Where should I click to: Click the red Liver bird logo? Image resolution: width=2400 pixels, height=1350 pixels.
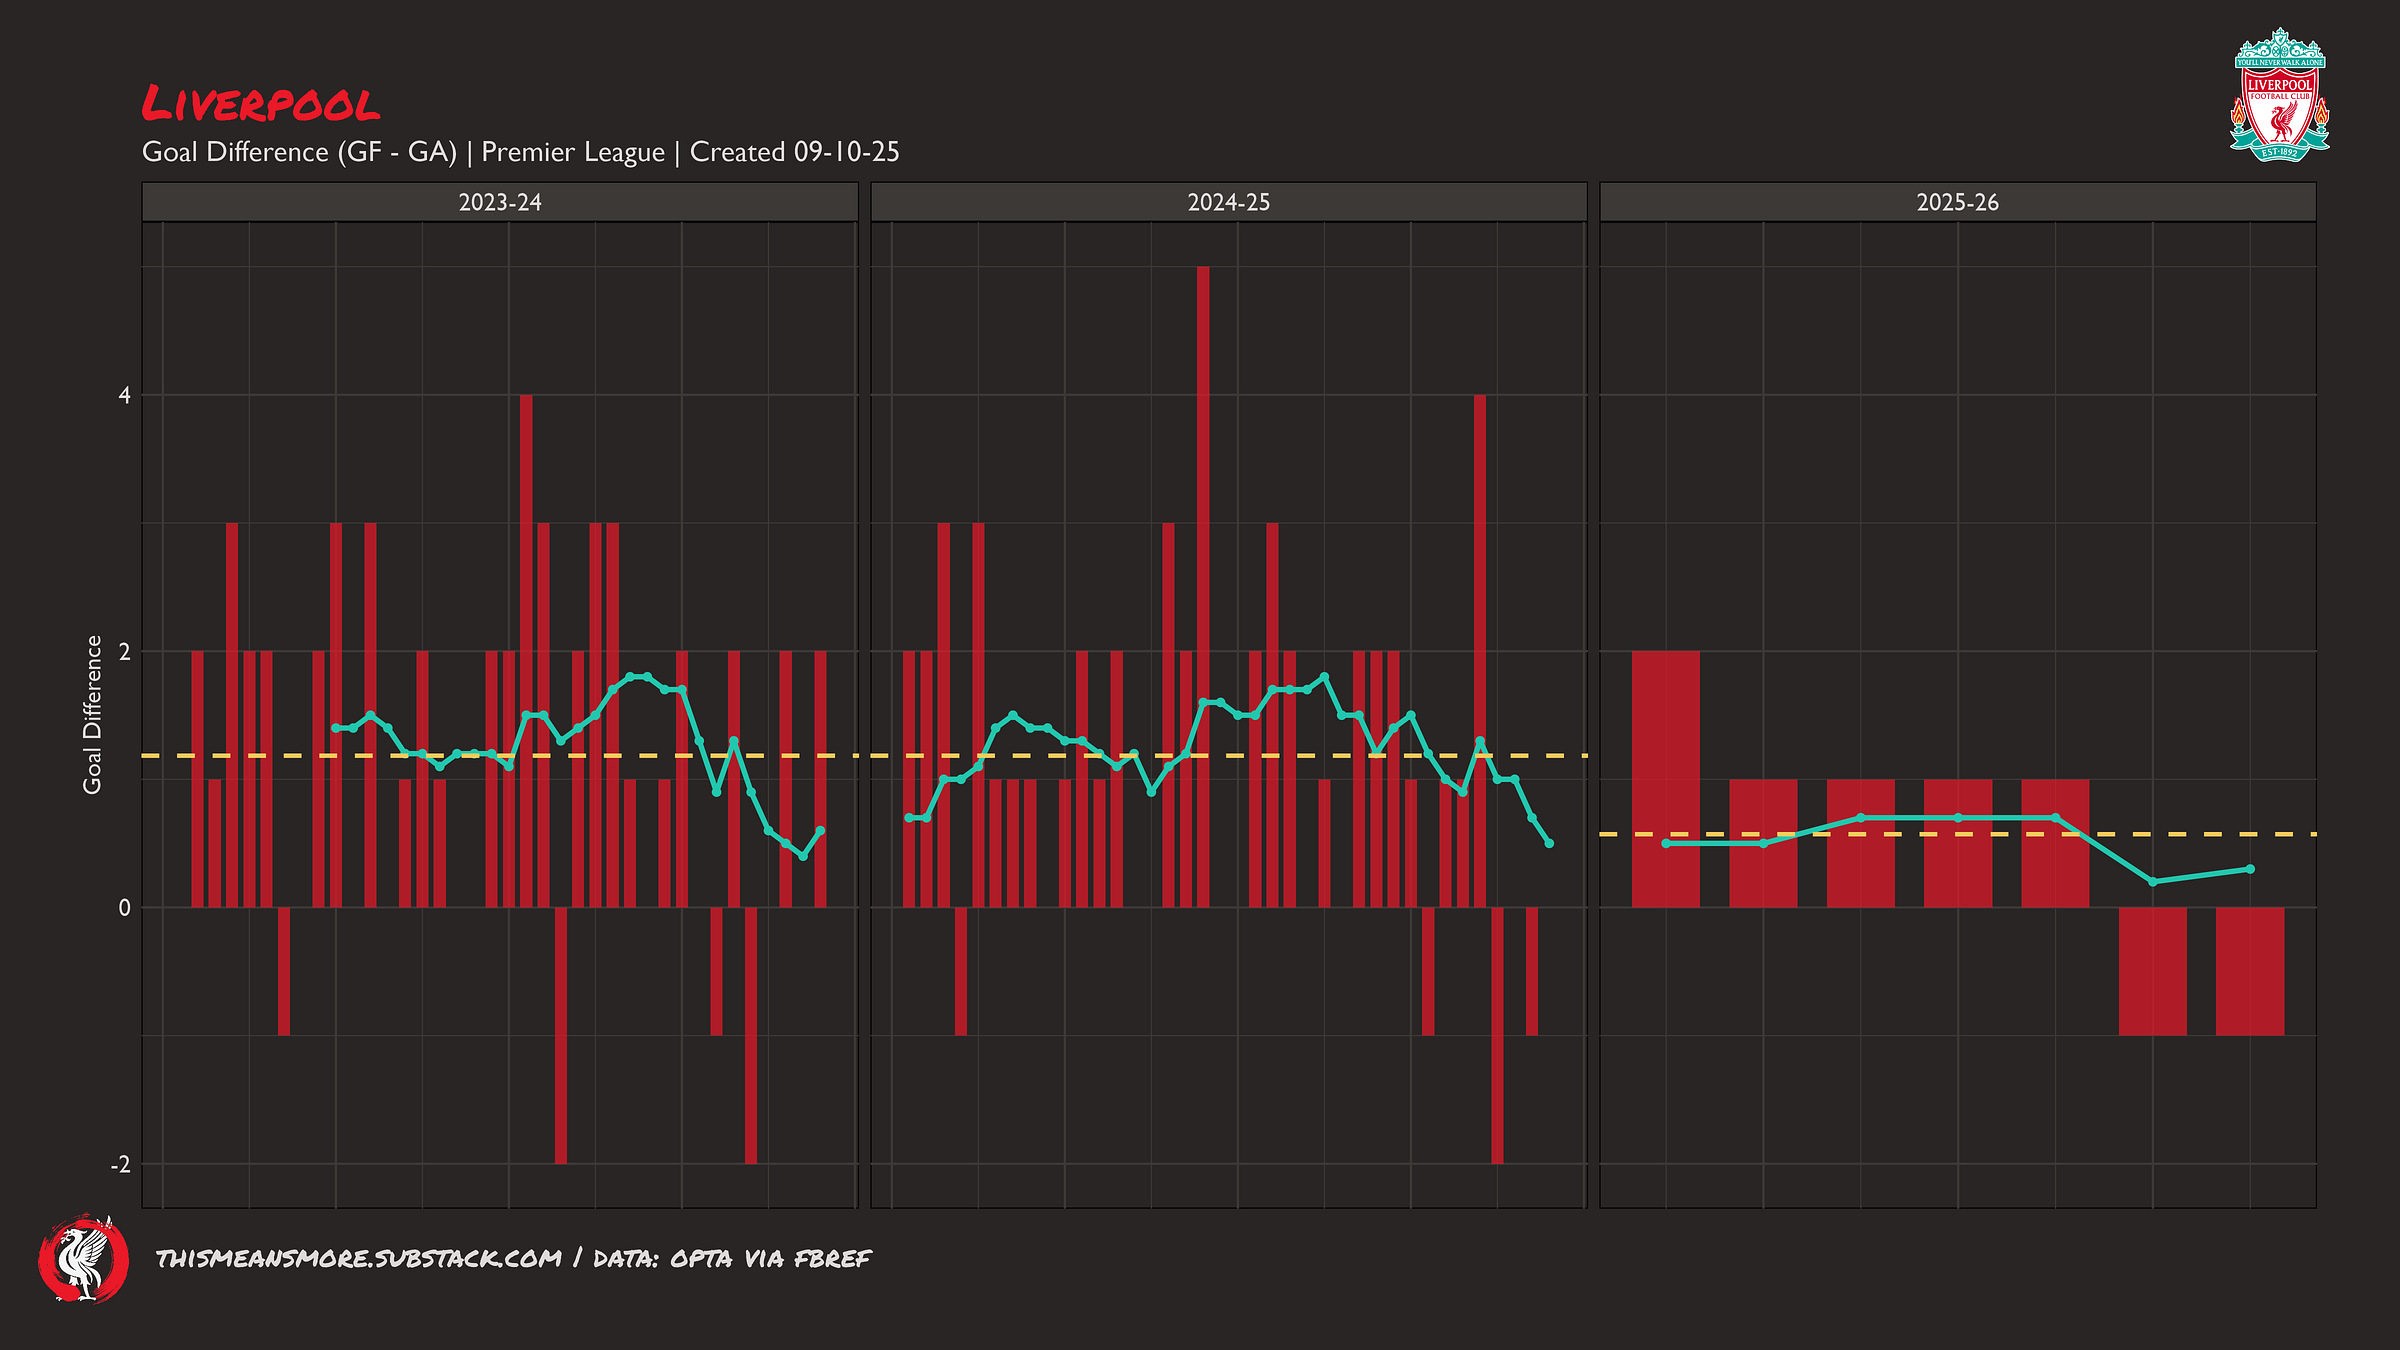tap(84, 1259)
